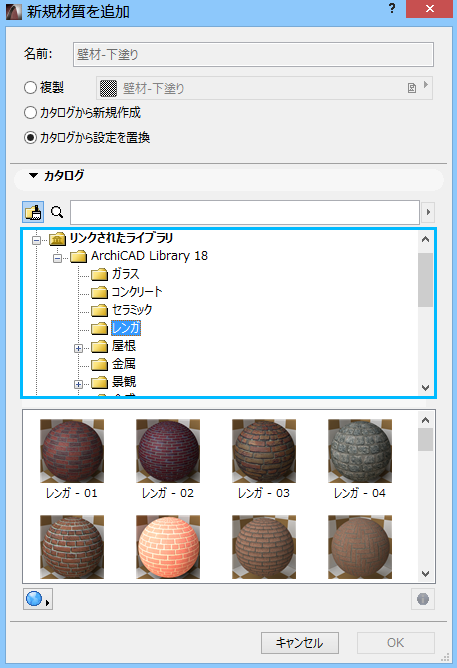Click the catalog search input field

[245, 212]
